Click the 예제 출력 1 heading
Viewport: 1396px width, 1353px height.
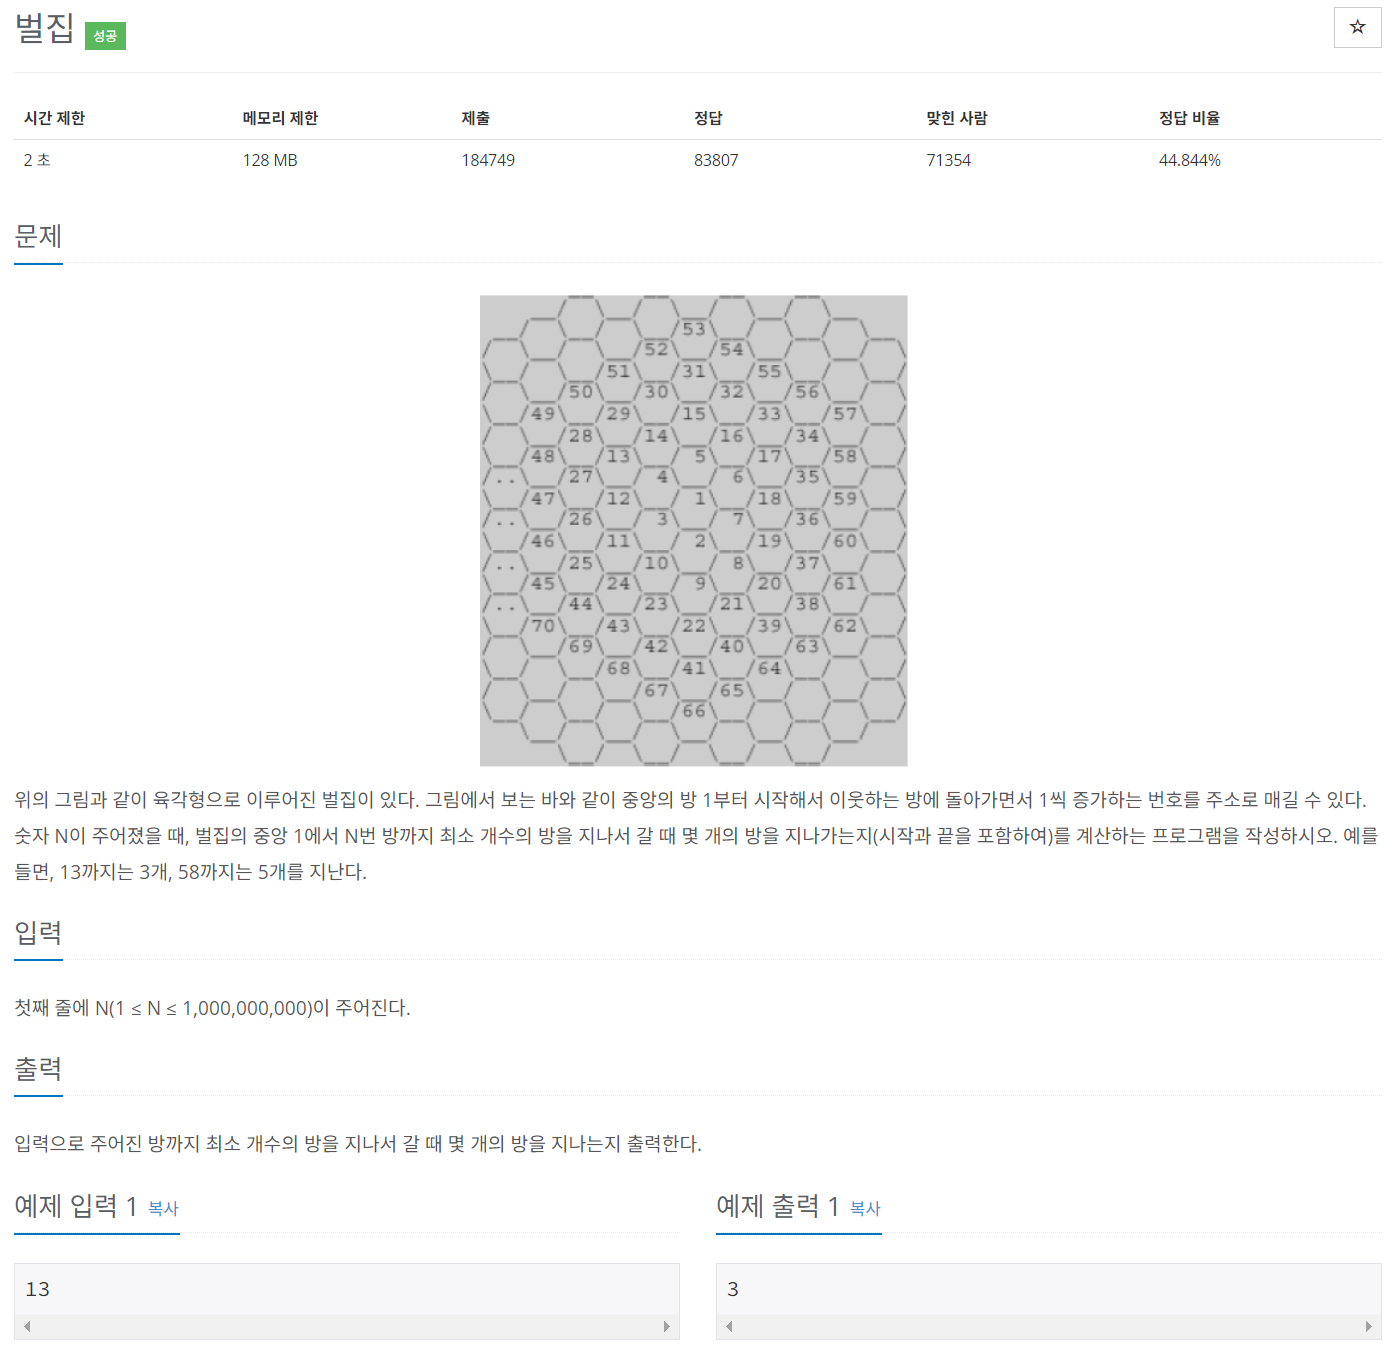(778, 1206)
